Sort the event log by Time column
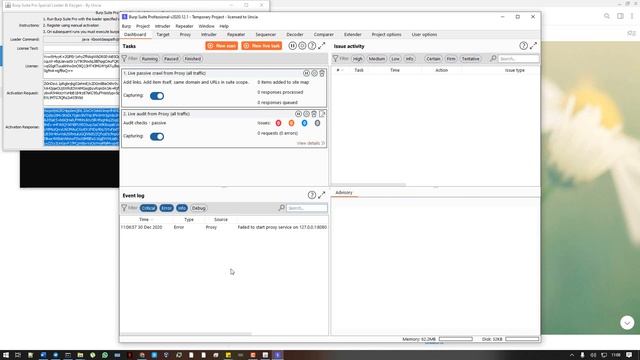Viewport: 640px width, 360px height. click(x=144, y=220)
